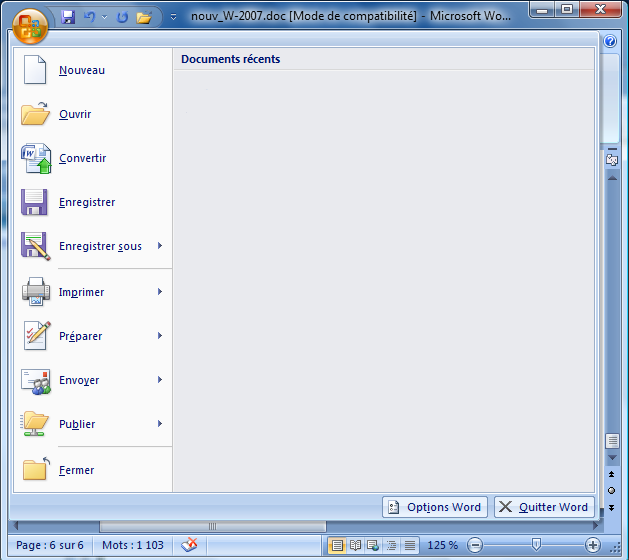Click the proofing errors book icon
Image resolution: width=629 pixels, height=560 pixels.
[189, 545]
